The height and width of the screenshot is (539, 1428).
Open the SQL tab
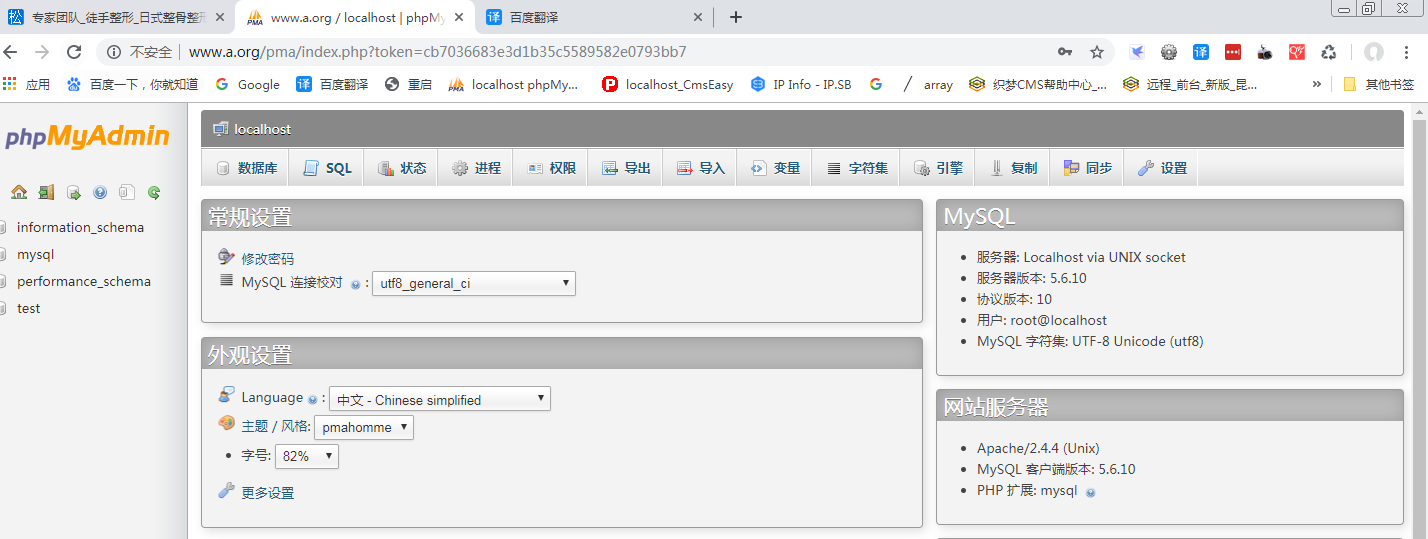[327, 168]
